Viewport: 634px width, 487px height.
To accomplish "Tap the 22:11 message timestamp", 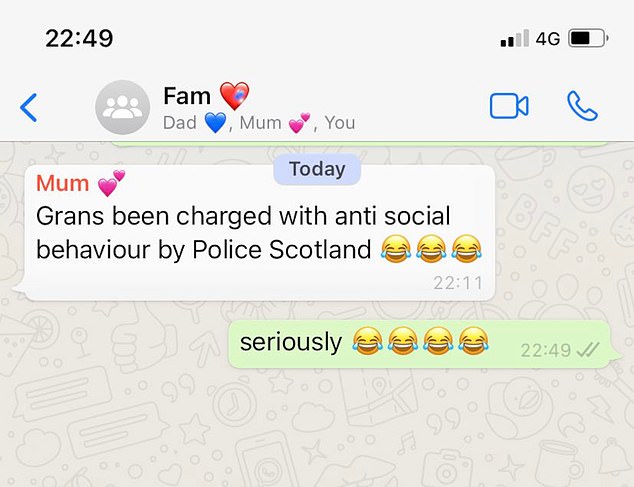I will (x=458, y=283).
